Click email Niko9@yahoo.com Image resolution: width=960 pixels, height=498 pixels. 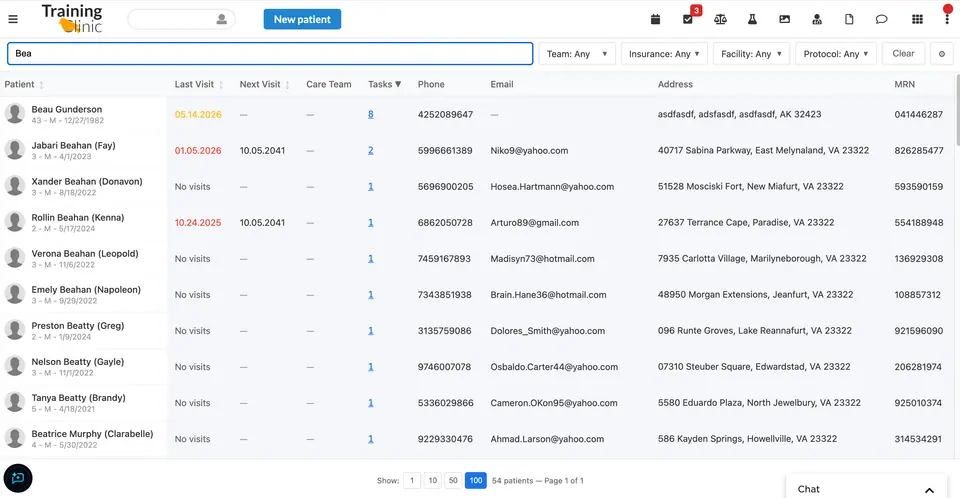tap(529, 151)
